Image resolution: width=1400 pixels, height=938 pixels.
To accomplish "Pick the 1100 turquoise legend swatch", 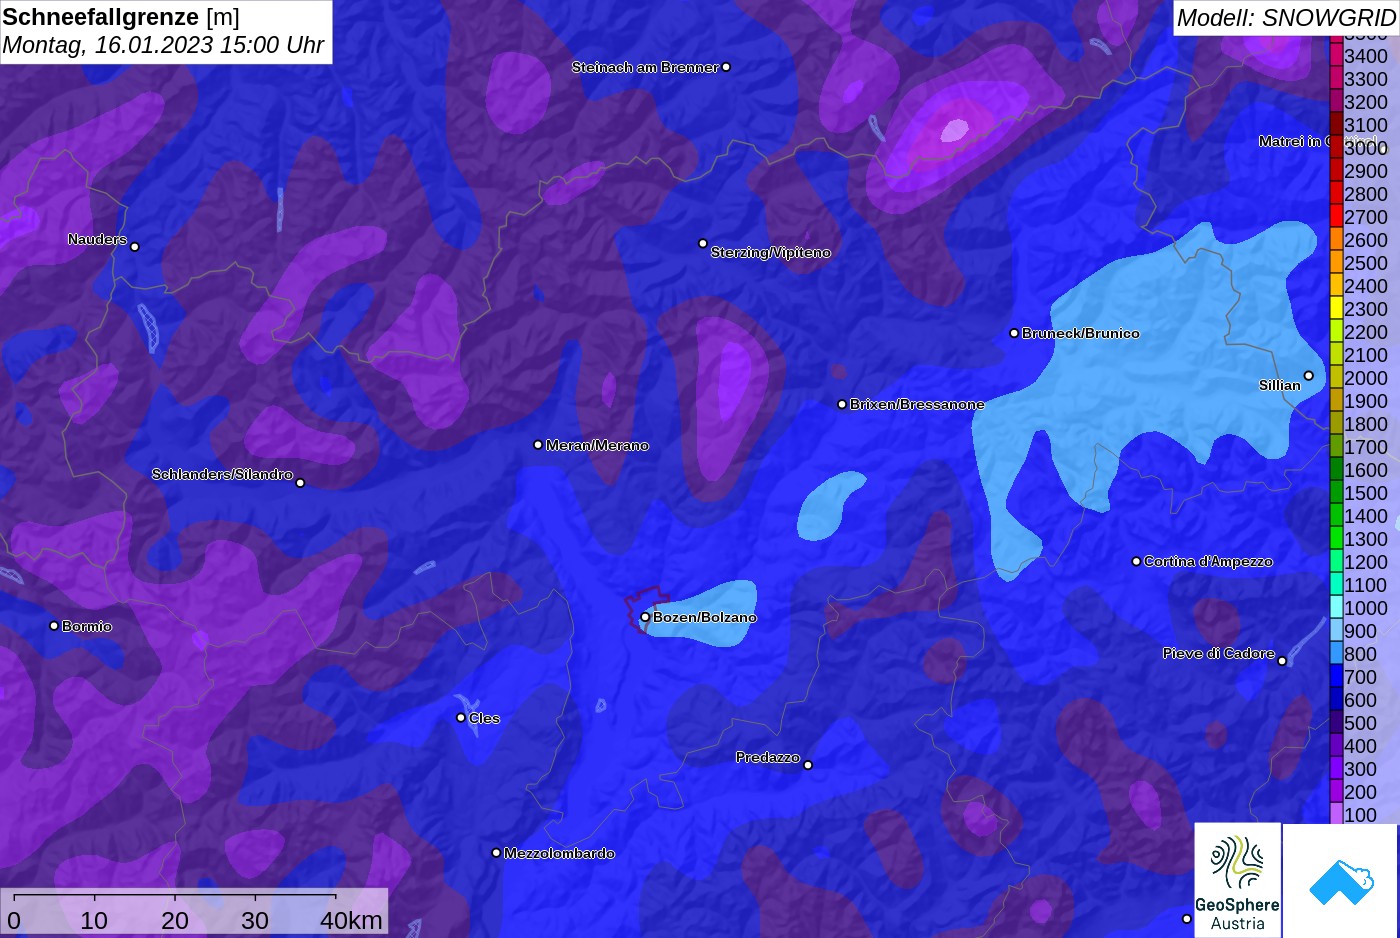I will pyautogui.click(x=1336, y=585).
